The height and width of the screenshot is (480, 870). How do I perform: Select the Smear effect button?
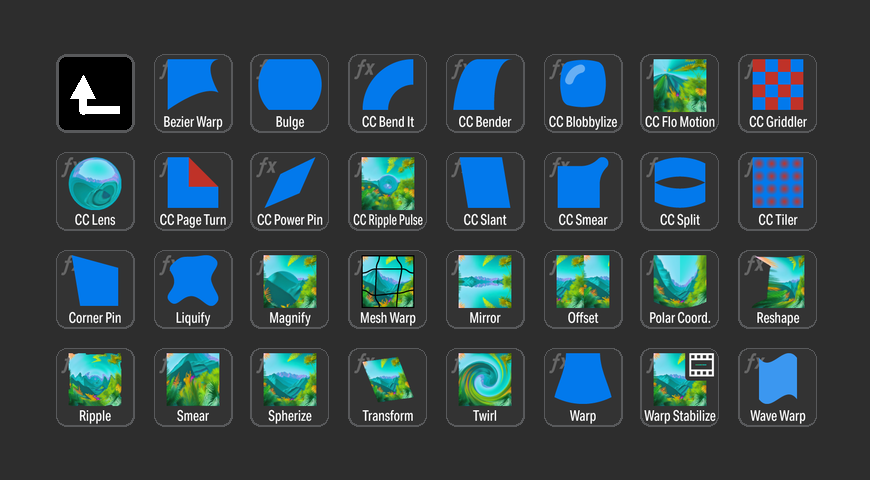(193, 387)
